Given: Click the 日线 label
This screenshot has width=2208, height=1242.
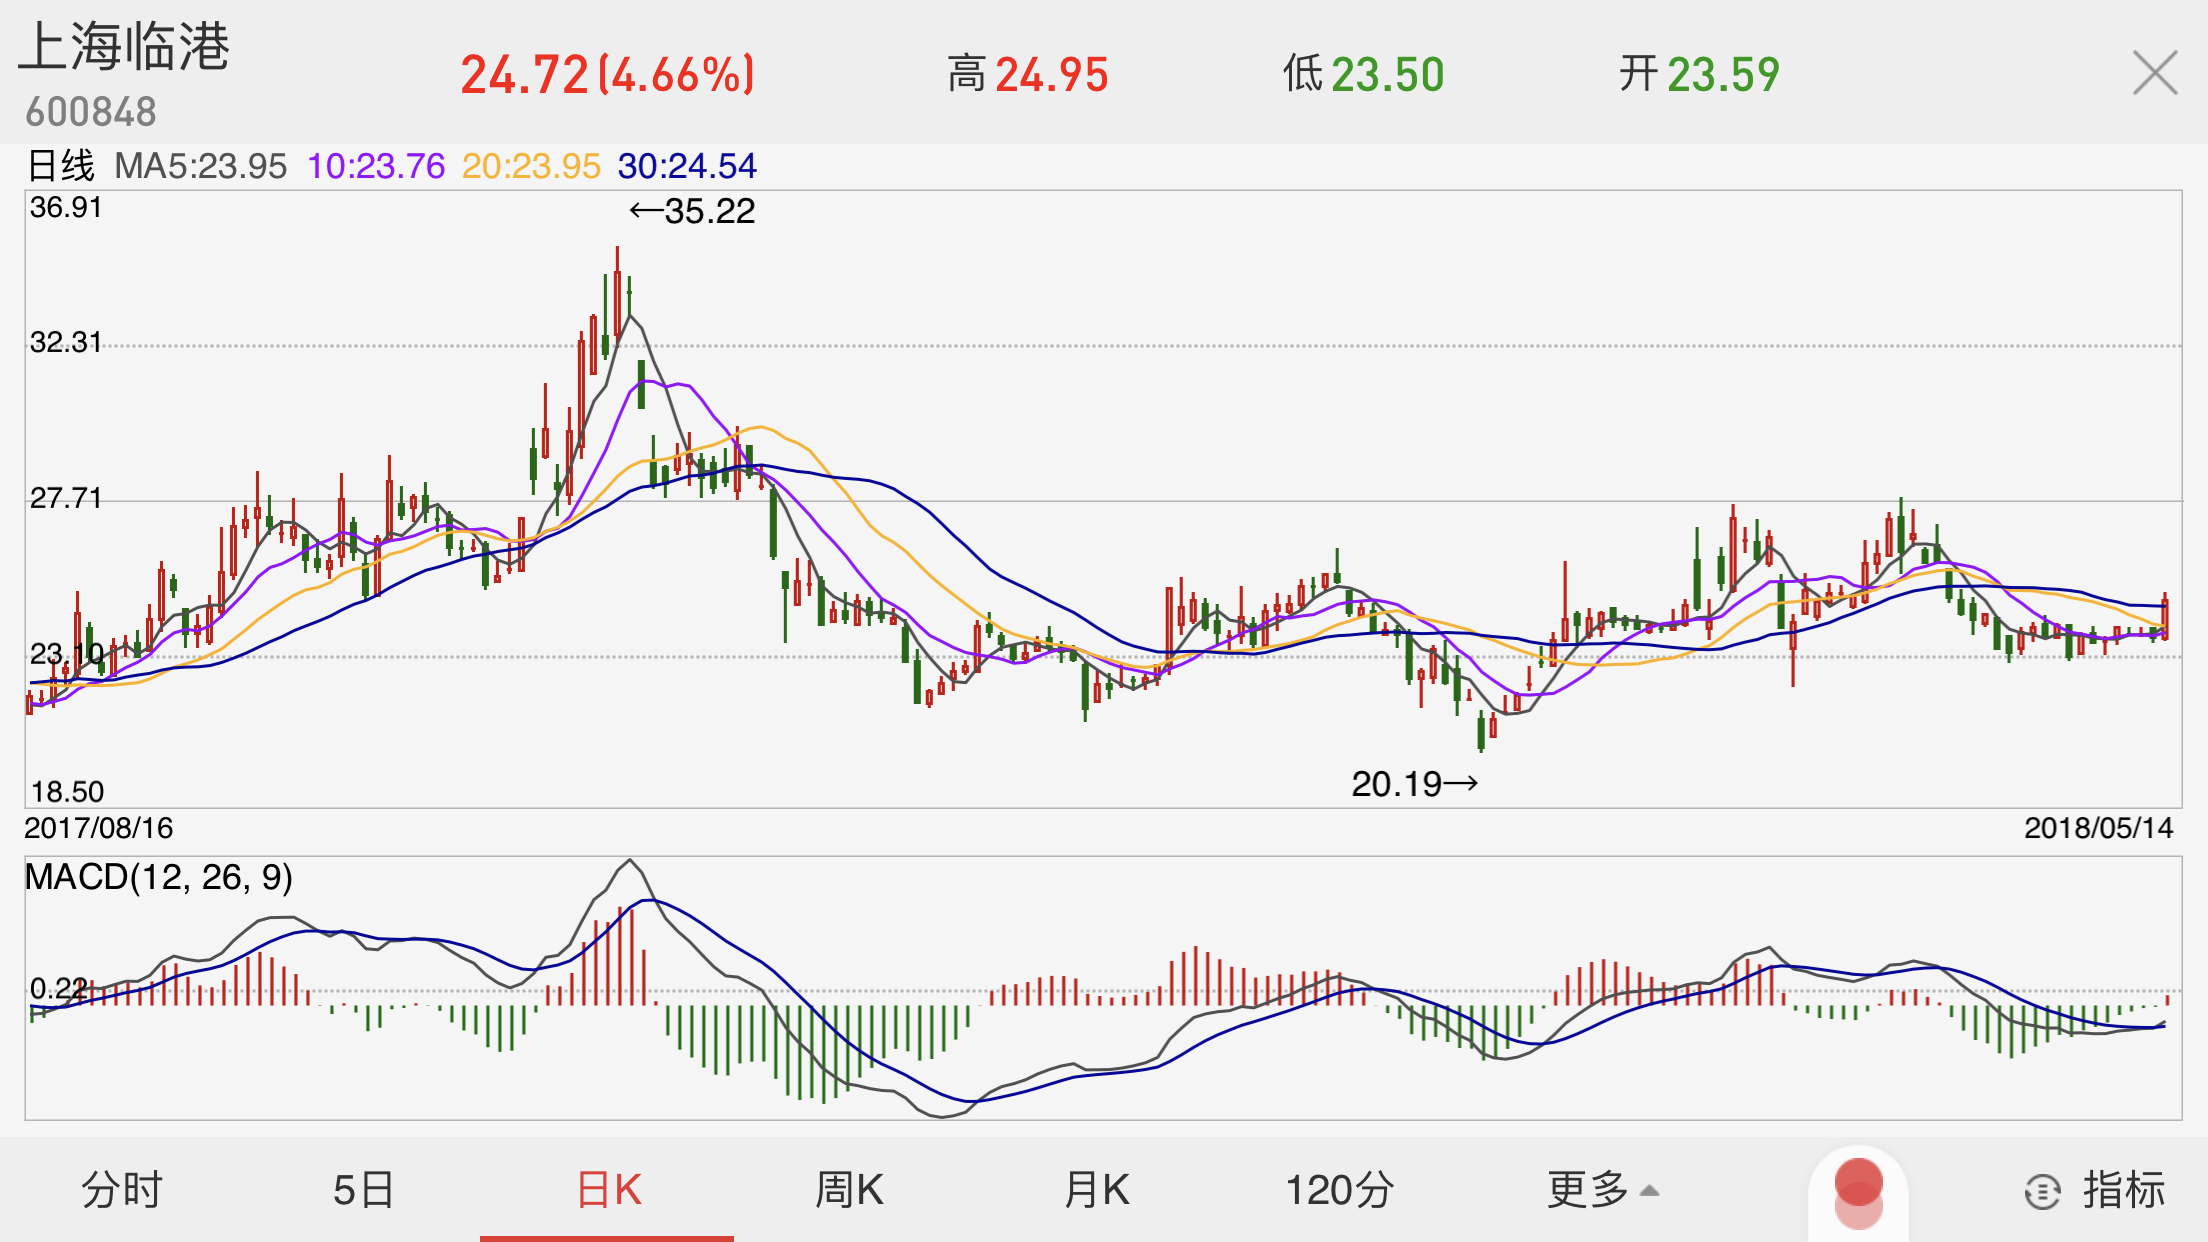Looking at the screenshot, I should (61, 166).
